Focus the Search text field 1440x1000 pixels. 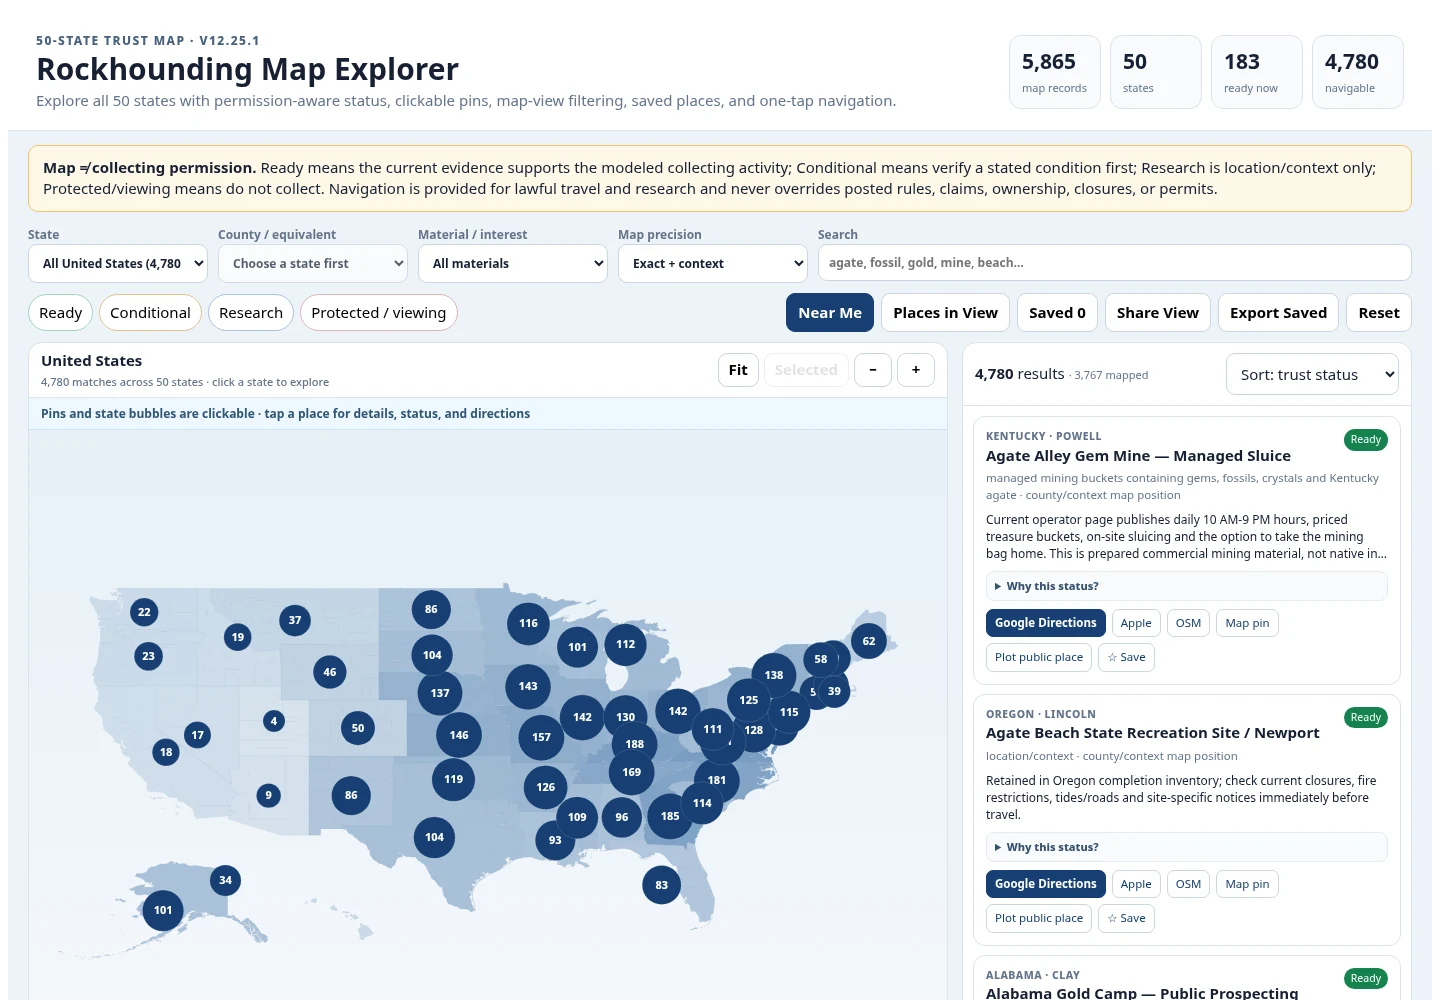click(1114, 263)
